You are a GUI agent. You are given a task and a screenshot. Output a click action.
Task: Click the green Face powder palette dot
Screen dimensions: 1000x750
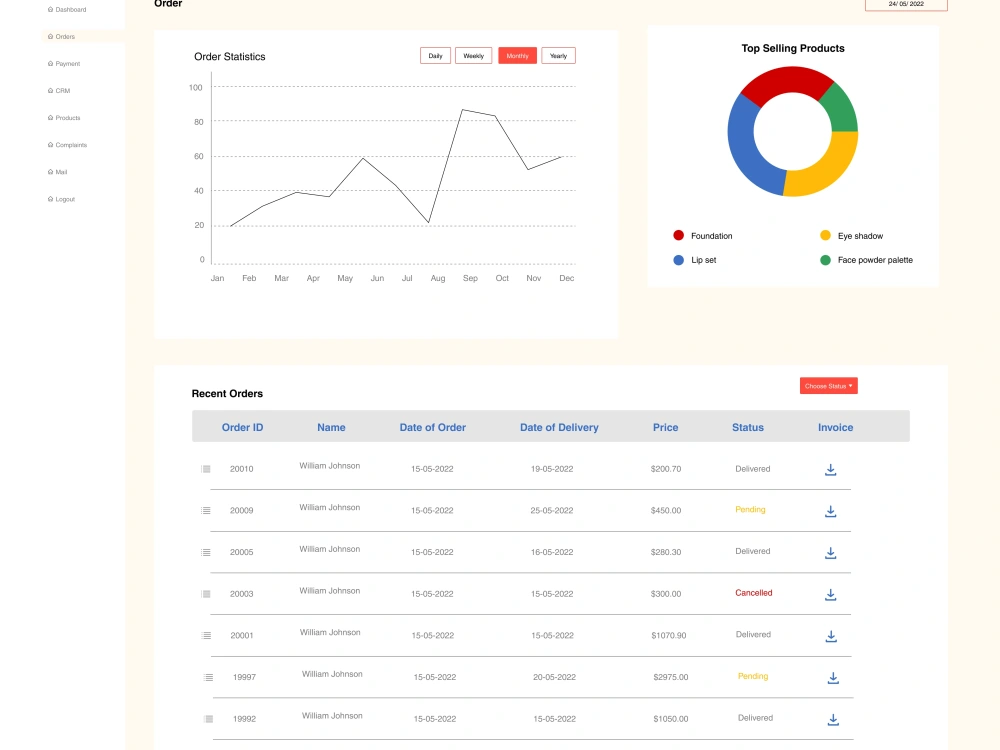[825, 260]
